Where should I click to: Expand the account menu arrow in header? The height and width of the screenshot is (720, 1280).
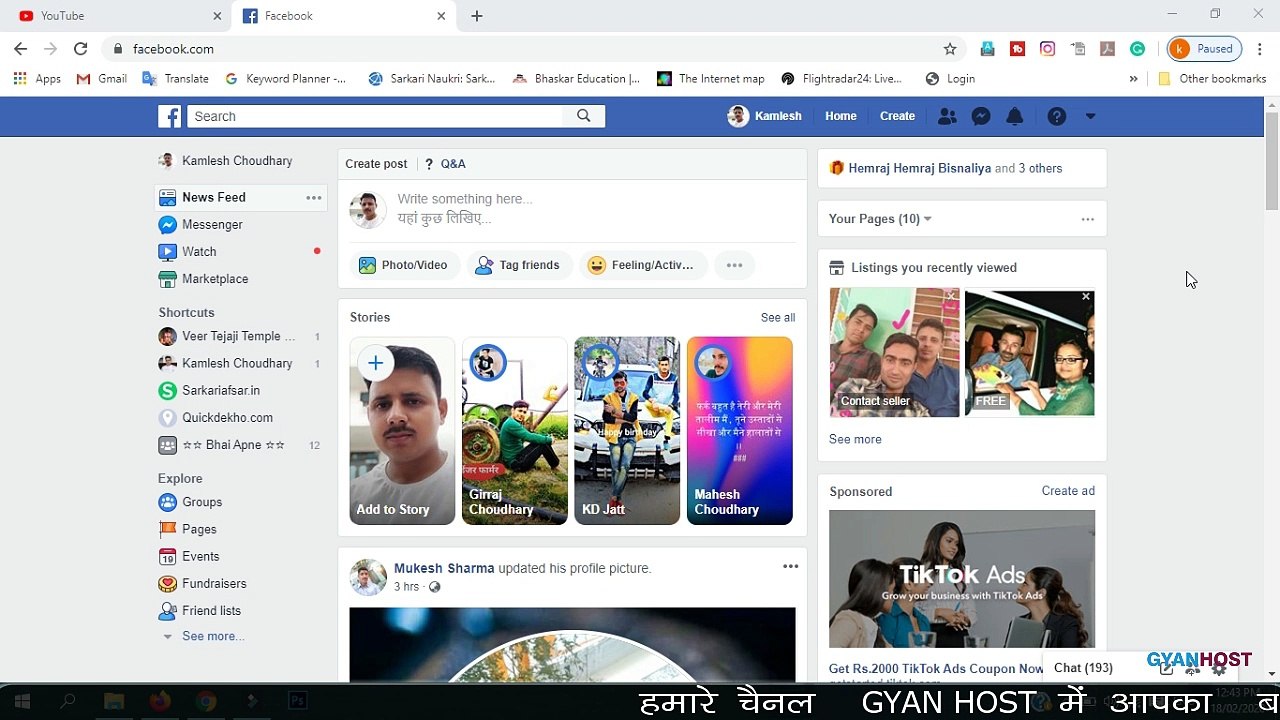(1090, 116)
